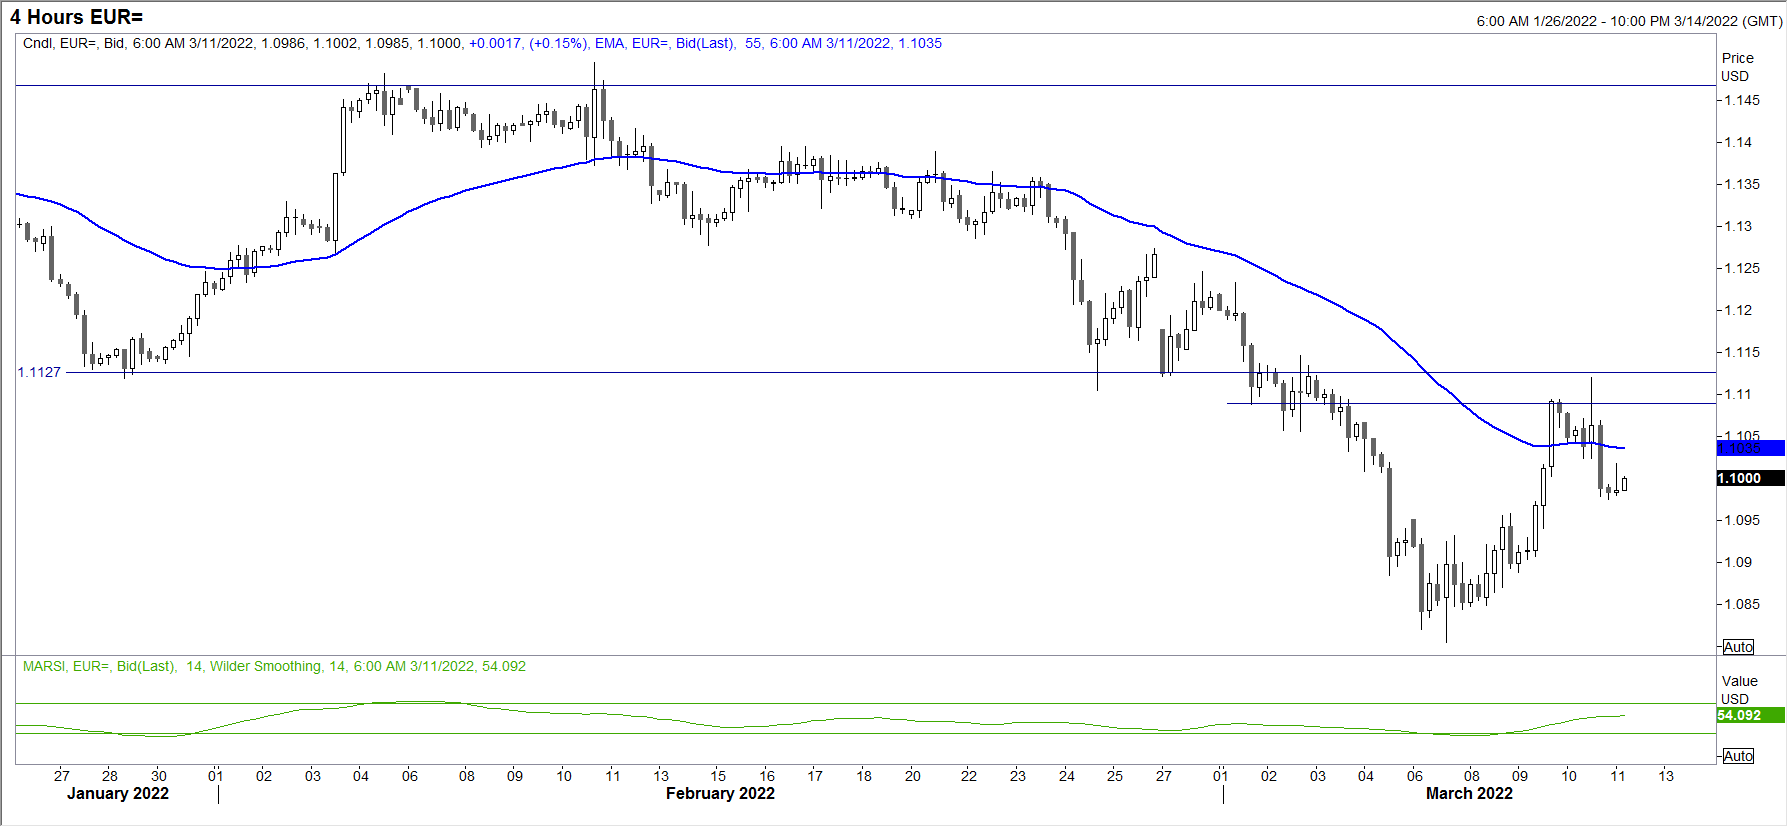1788x827 pixels.
Task: Click the "Price USD" axis heading
Action: (x=1737, y=67)
